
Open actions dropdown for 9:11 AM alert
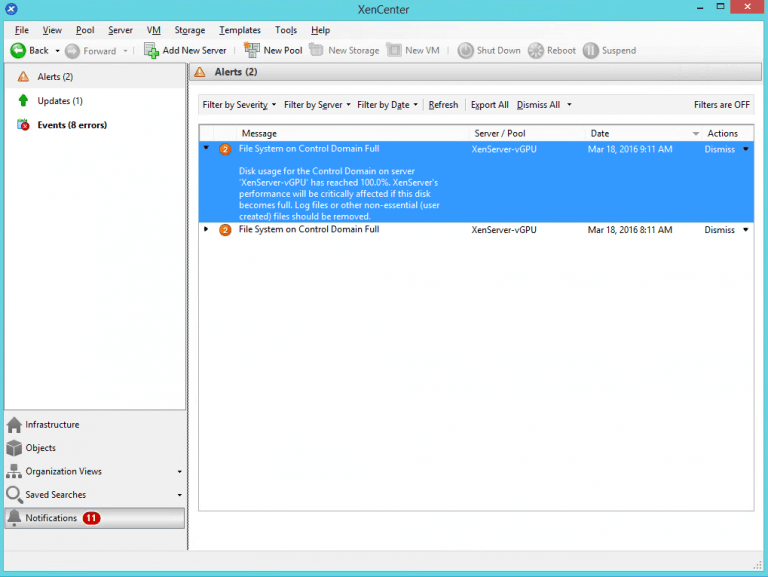click(745, 149)
